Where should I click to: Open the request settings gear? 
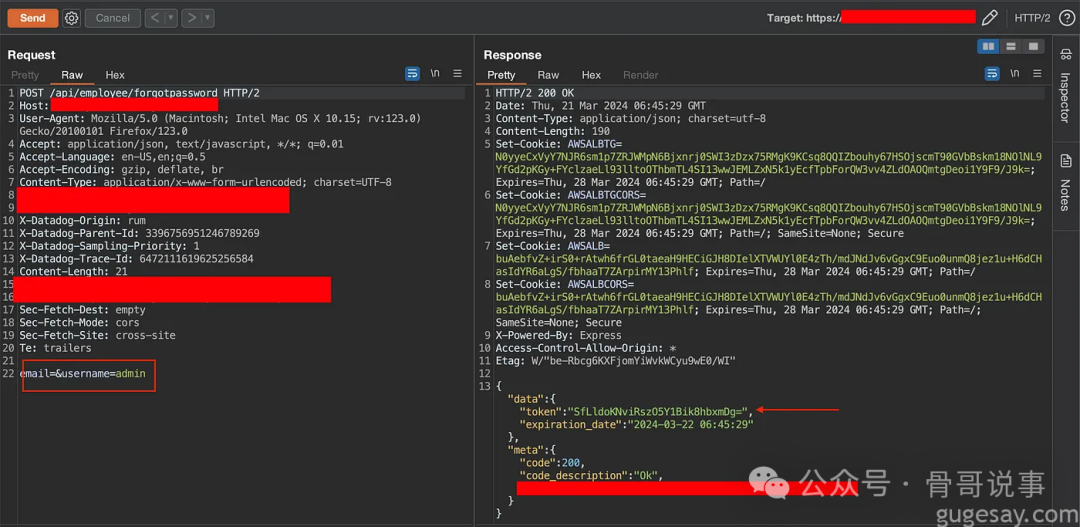[x=72, y=18]
